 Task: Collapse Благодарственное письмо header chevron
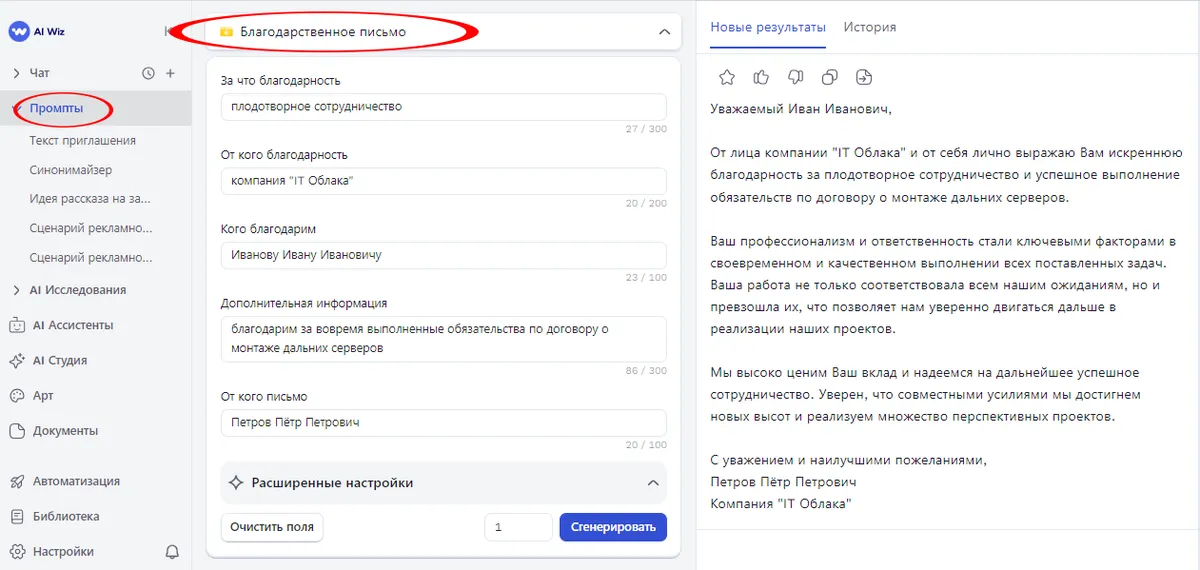664,32
